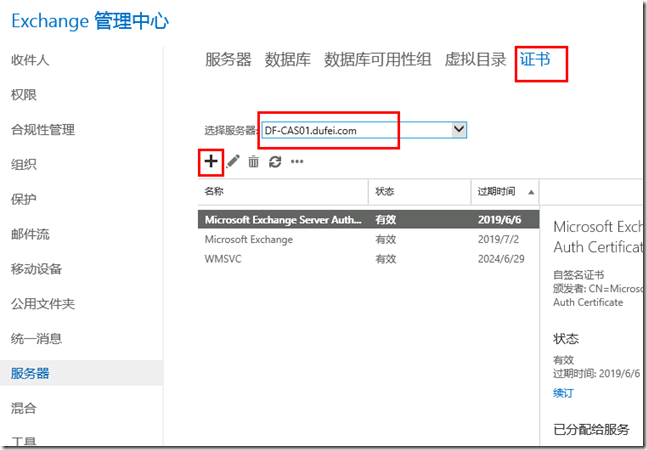Click the plus icon to add new certificate
This screenshot has width=647, height=450.
[211, 161]
